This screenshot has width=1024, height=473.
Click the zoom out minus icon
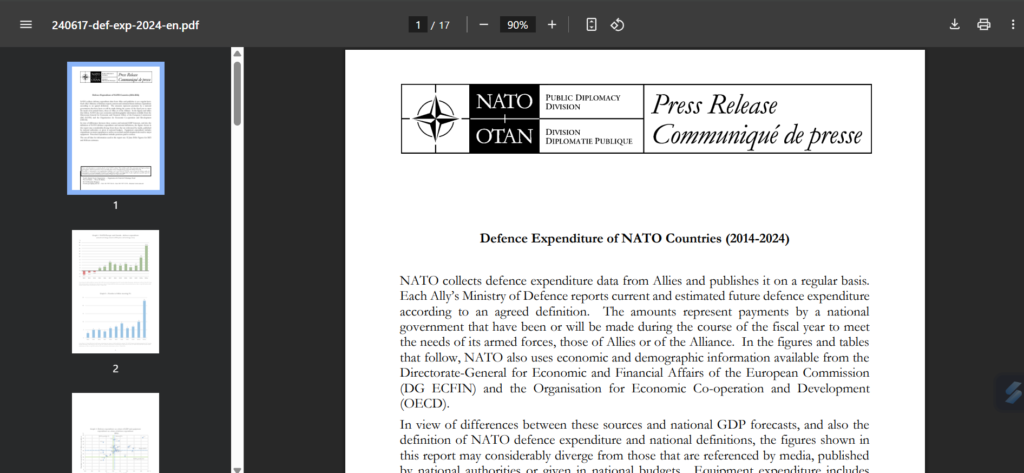point(484,25)
